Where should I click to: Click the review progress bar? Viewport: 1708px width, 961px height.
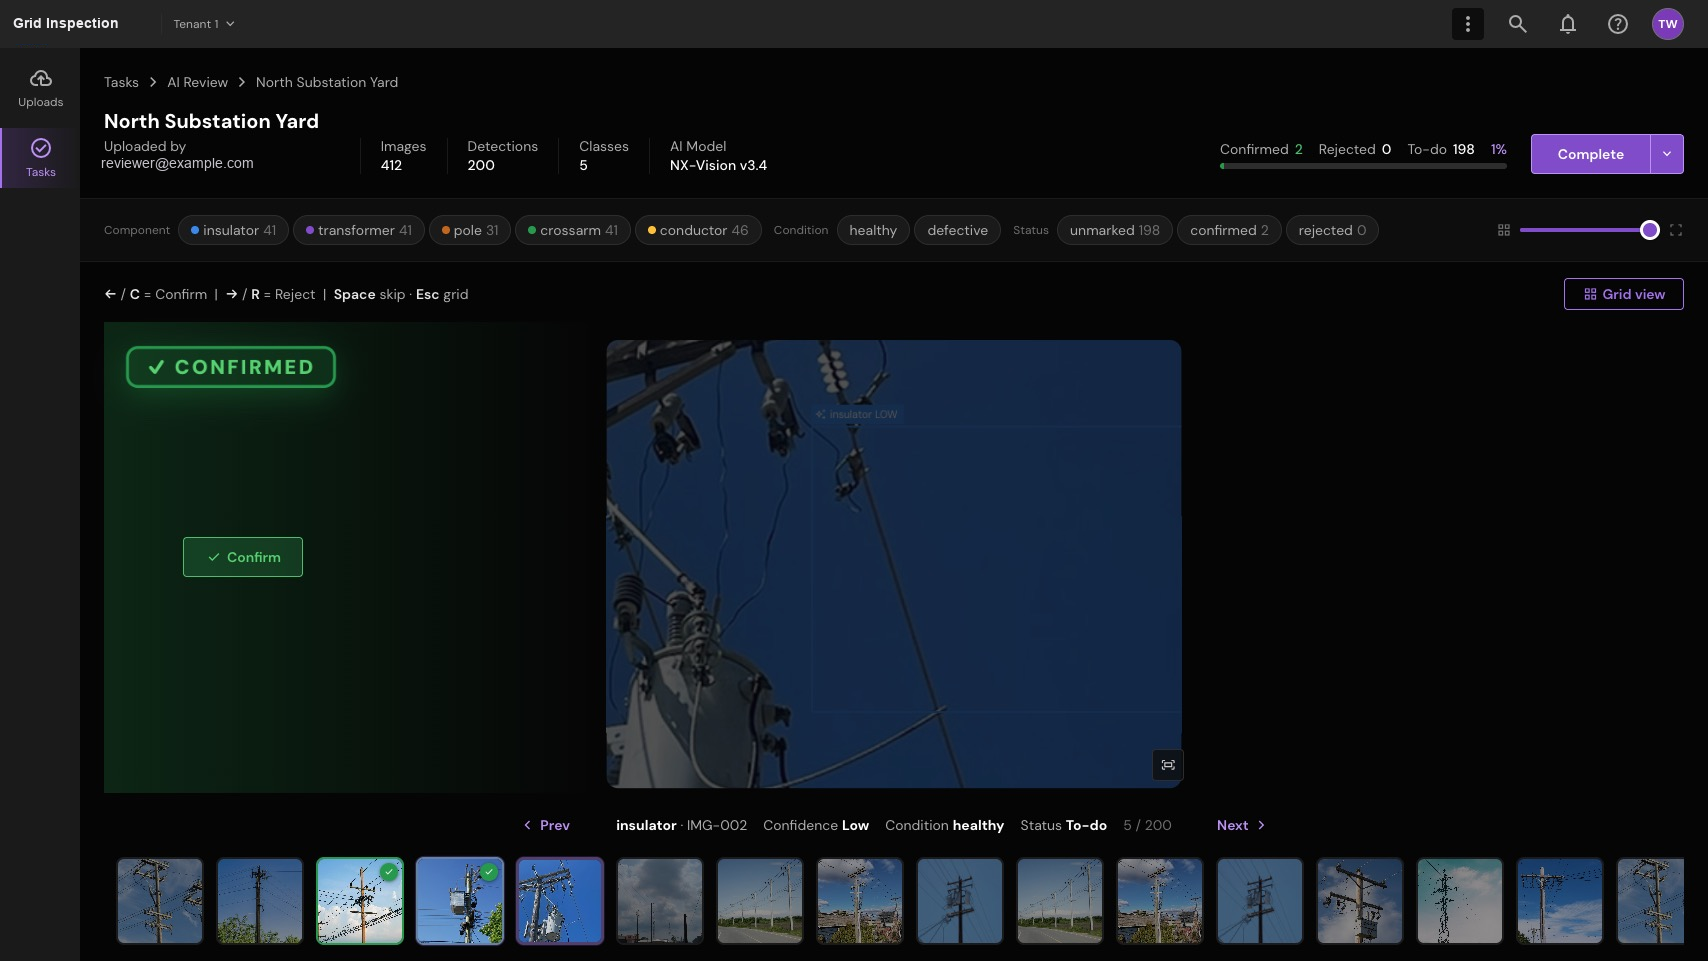tap(1363, 167)
